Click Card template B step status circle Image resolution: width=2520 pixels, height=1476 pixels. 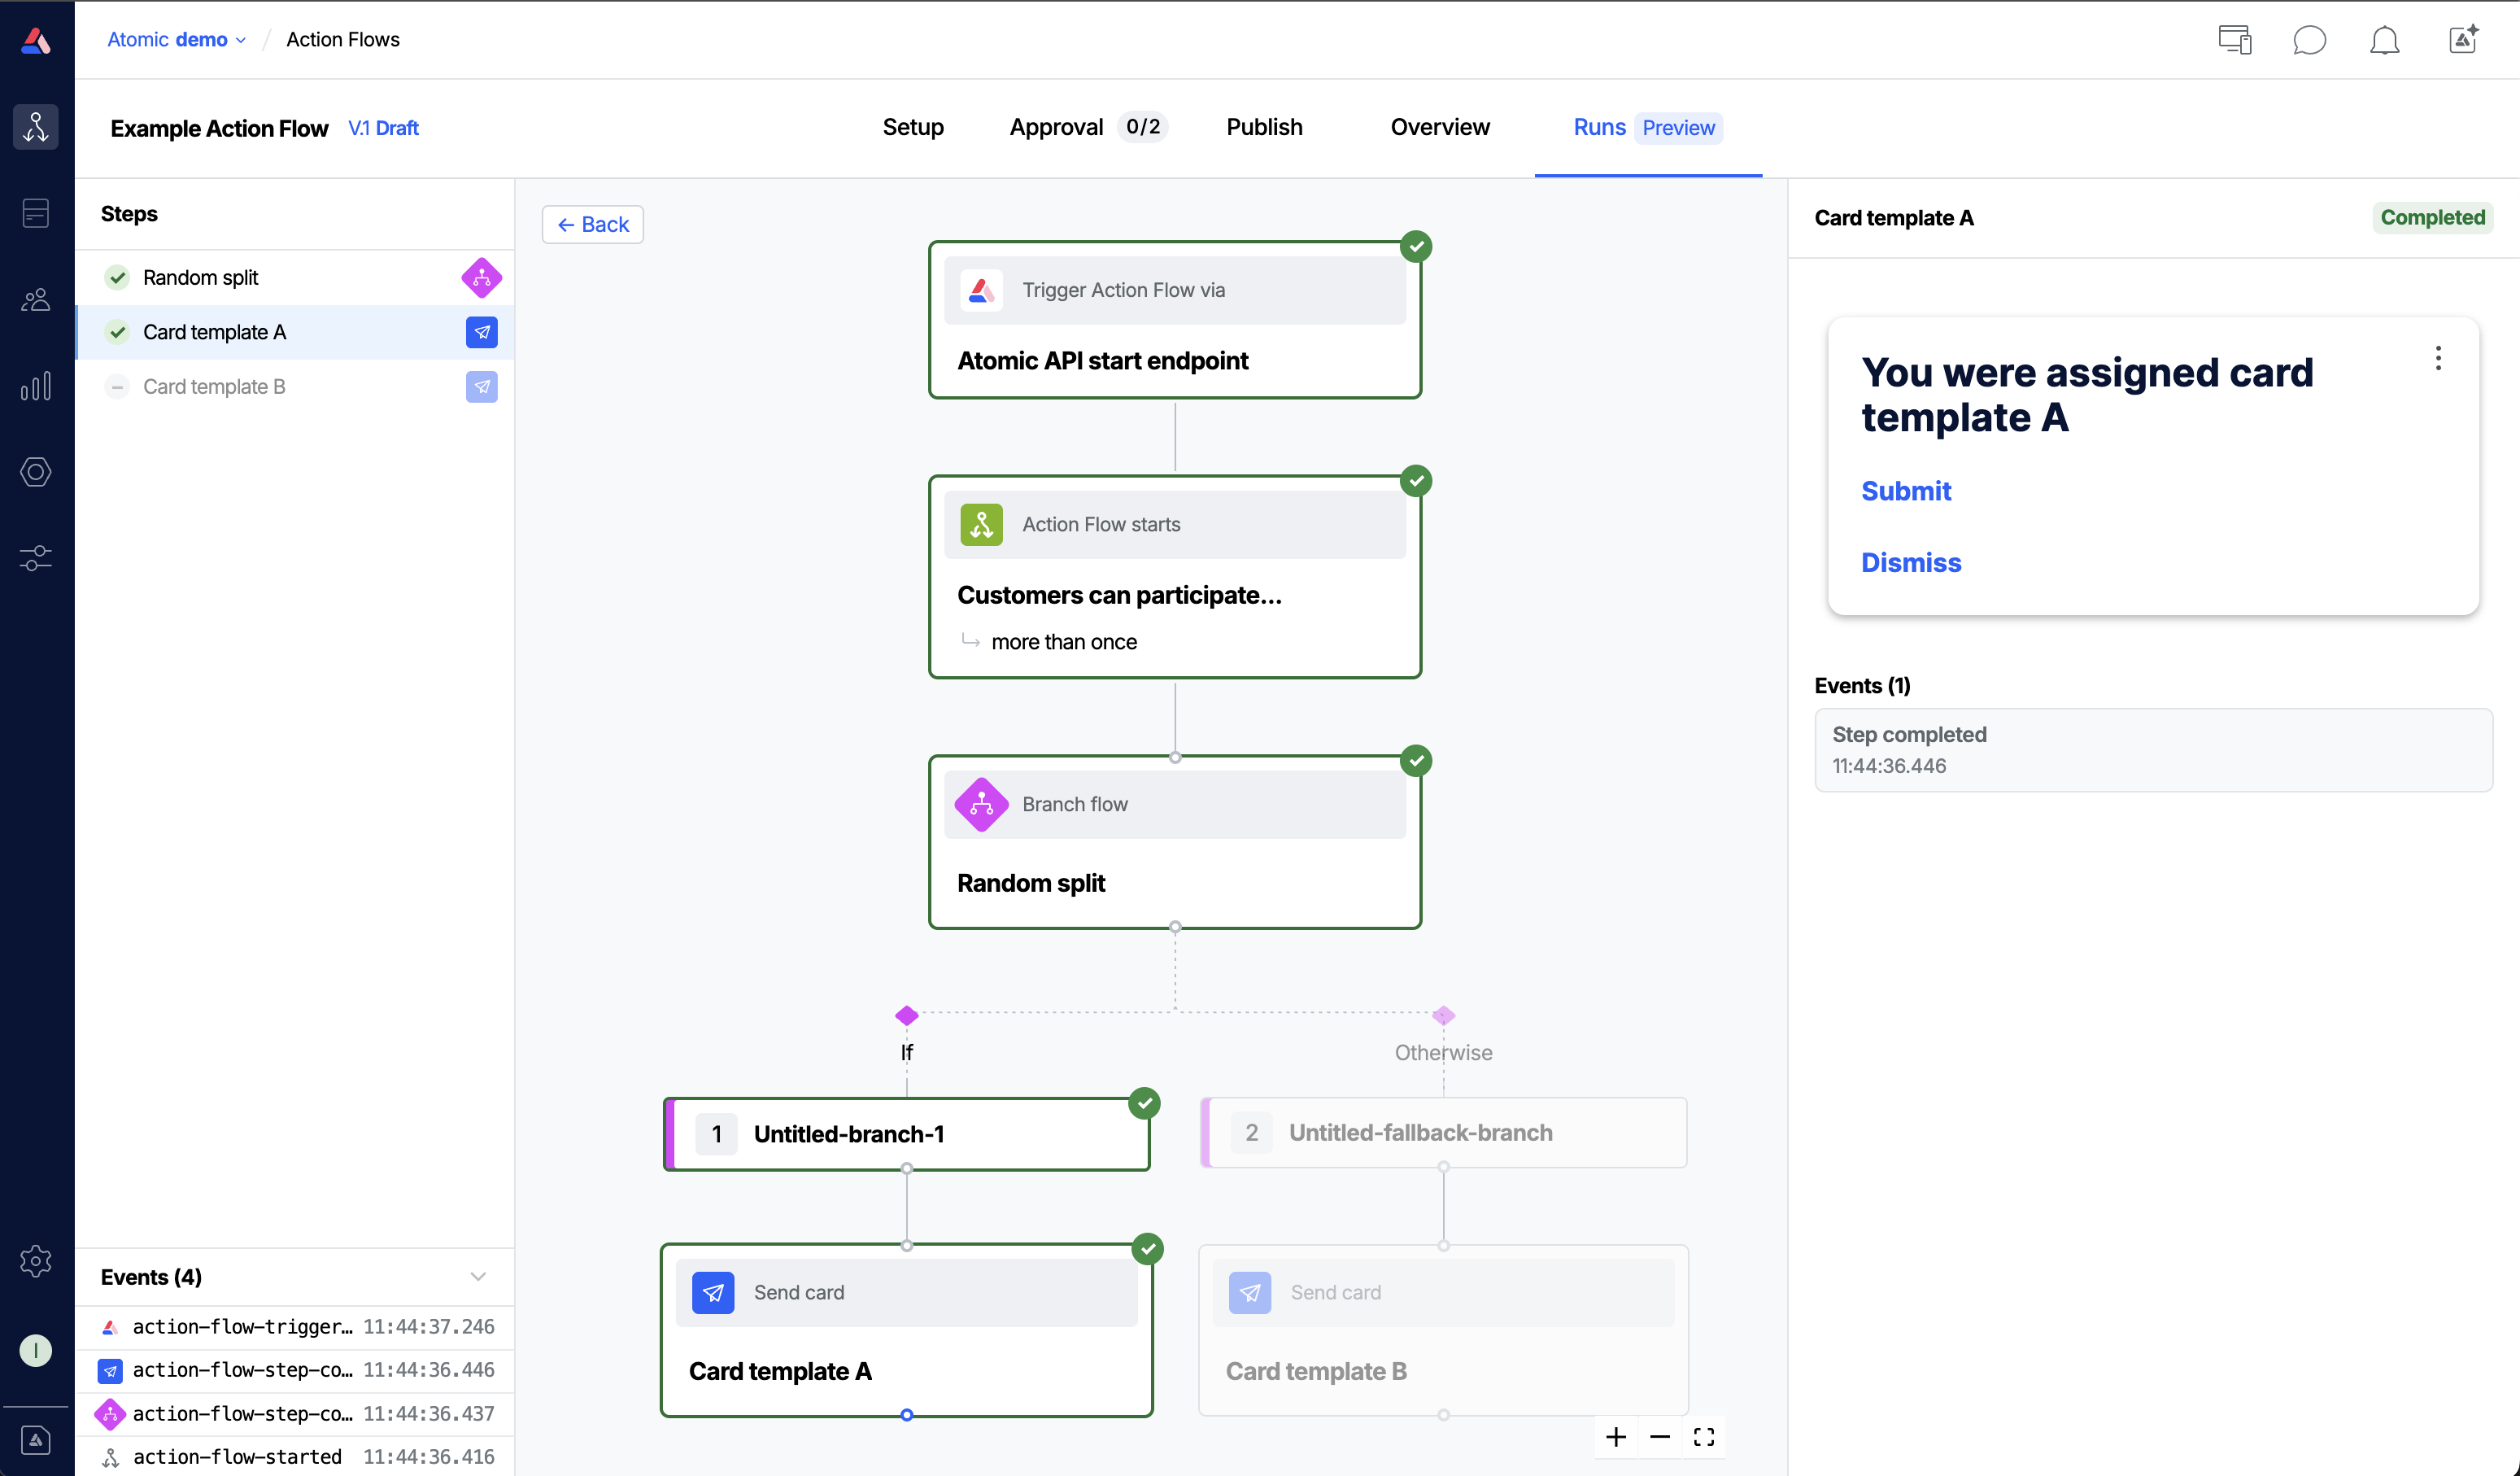pos(118,387)
